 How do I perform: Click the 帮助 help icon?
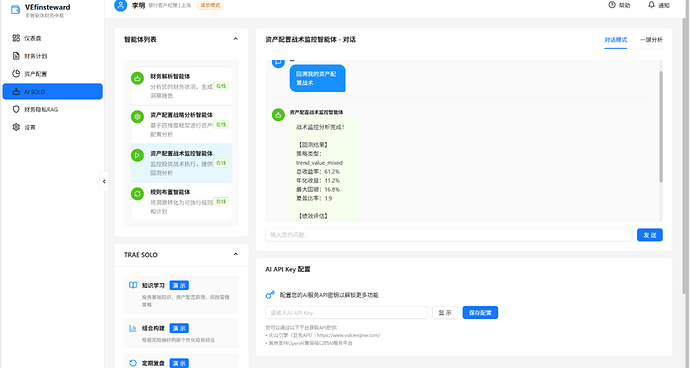612,5
